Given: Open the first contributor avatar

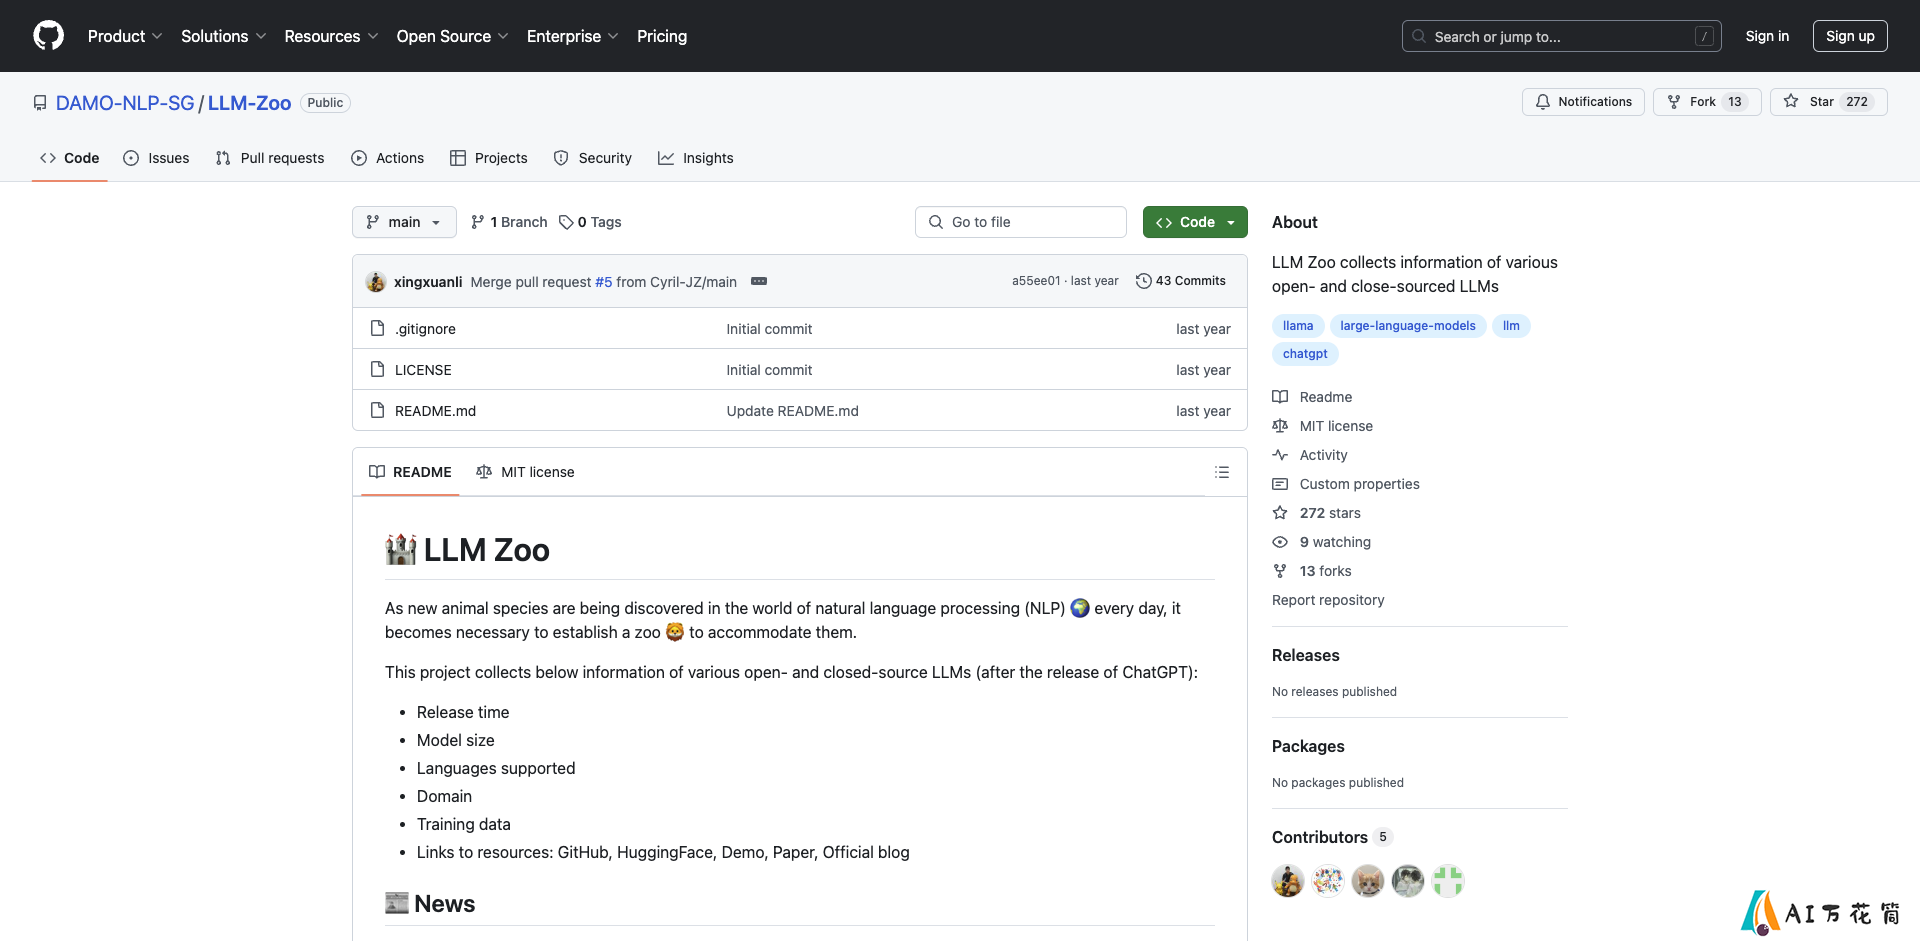Looking at the screenshot, I should (x=1288, y=881).
